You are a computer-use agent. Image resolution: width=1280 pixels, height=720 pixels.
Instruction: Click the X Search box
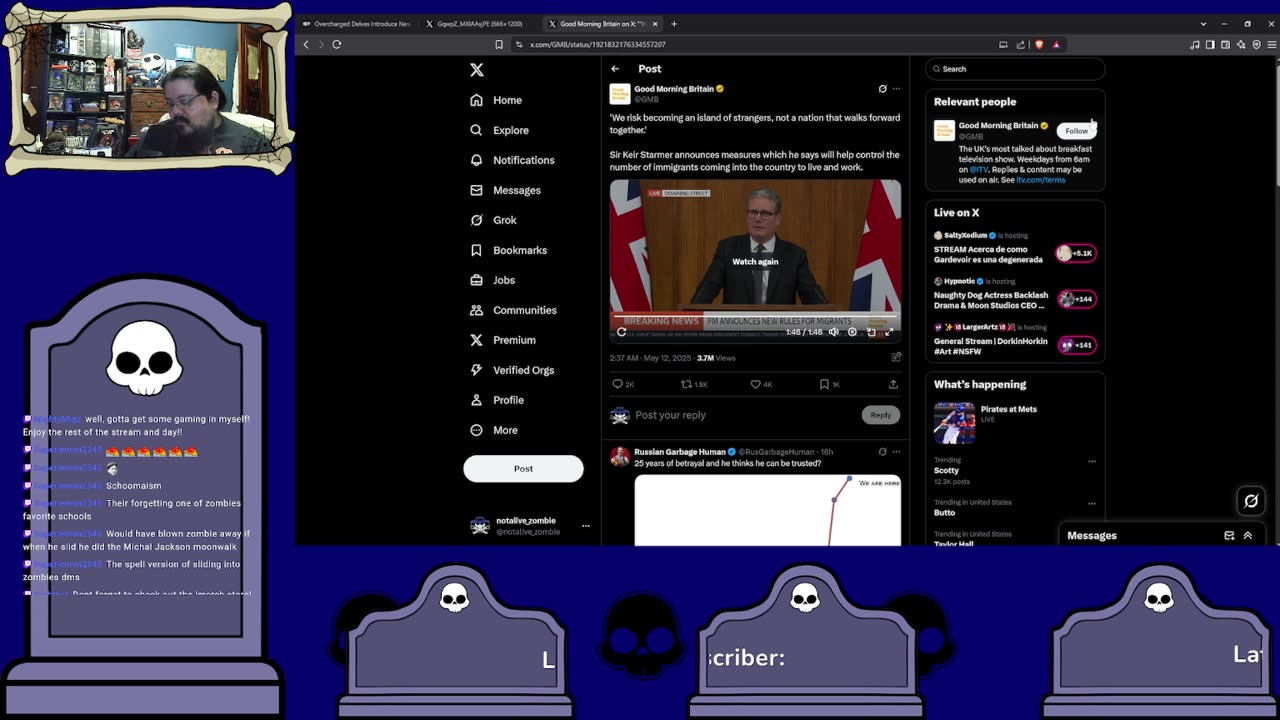1015,69
